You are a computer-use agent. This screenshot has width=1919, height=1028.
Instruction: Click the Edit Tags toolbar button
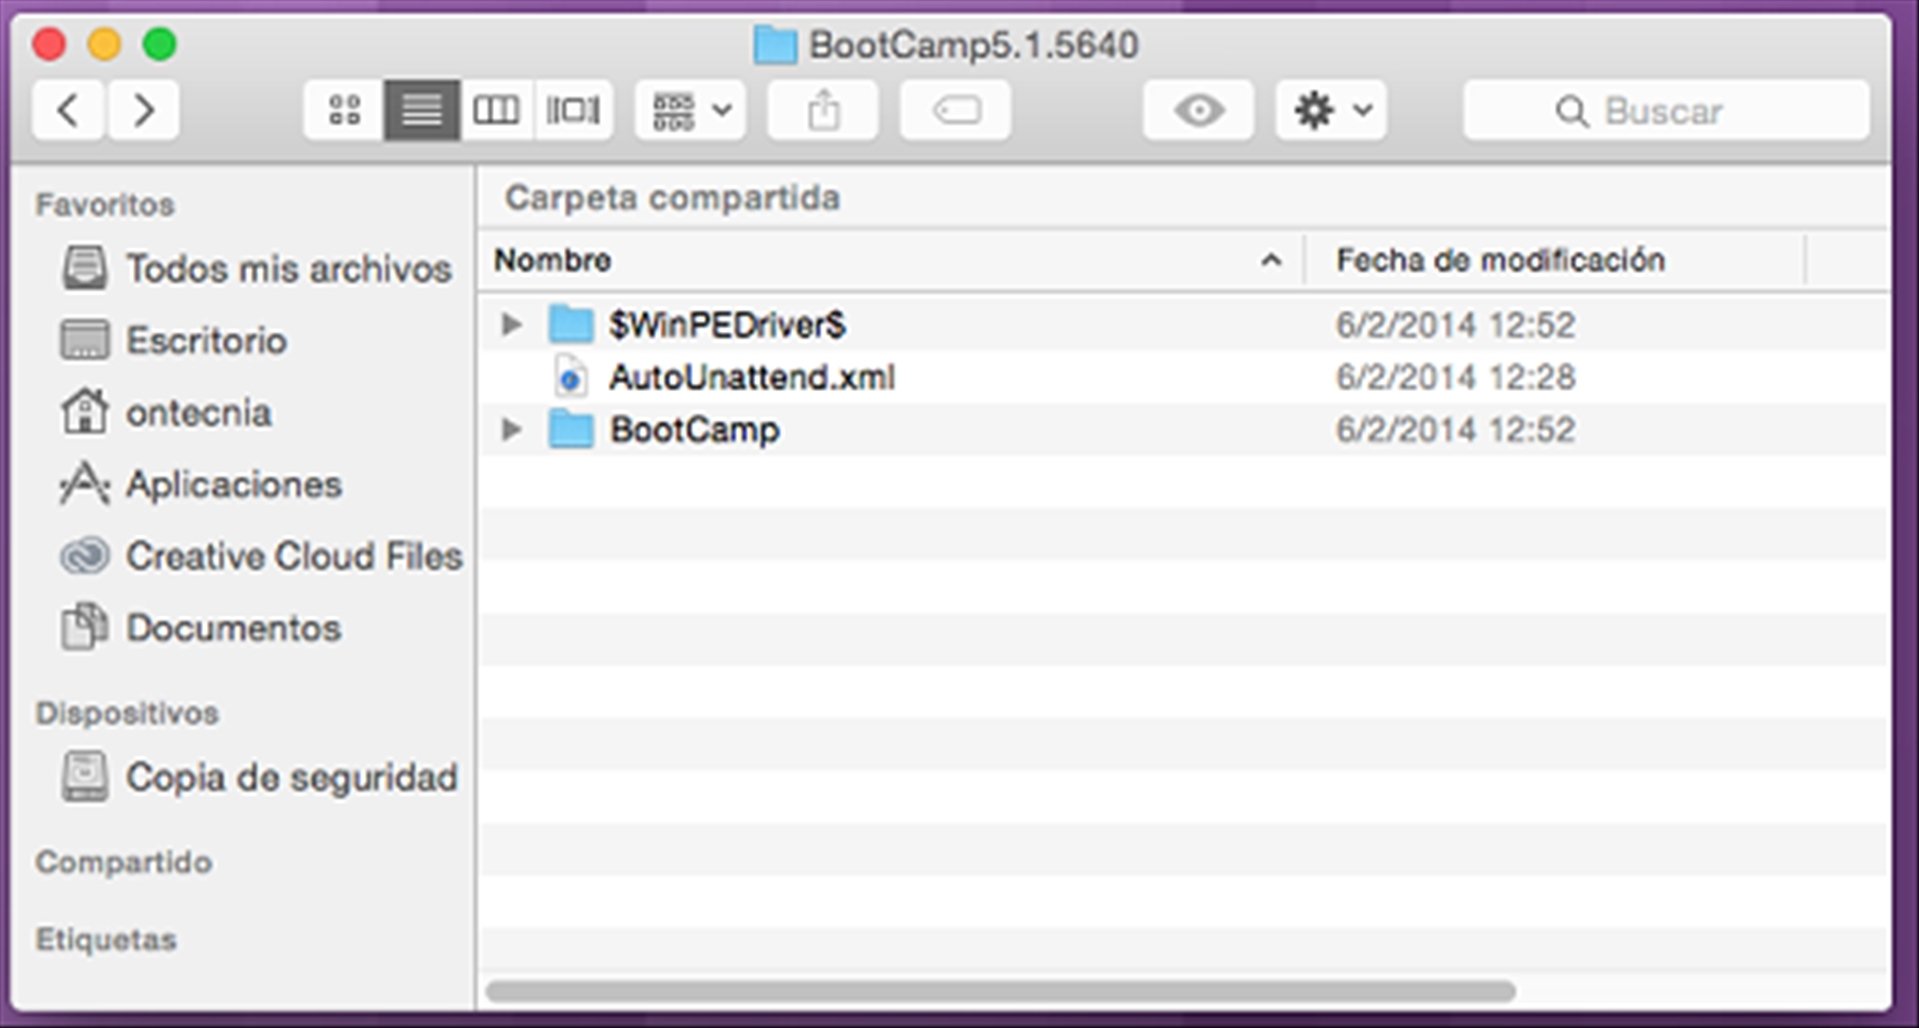click(x=955, y=110)
